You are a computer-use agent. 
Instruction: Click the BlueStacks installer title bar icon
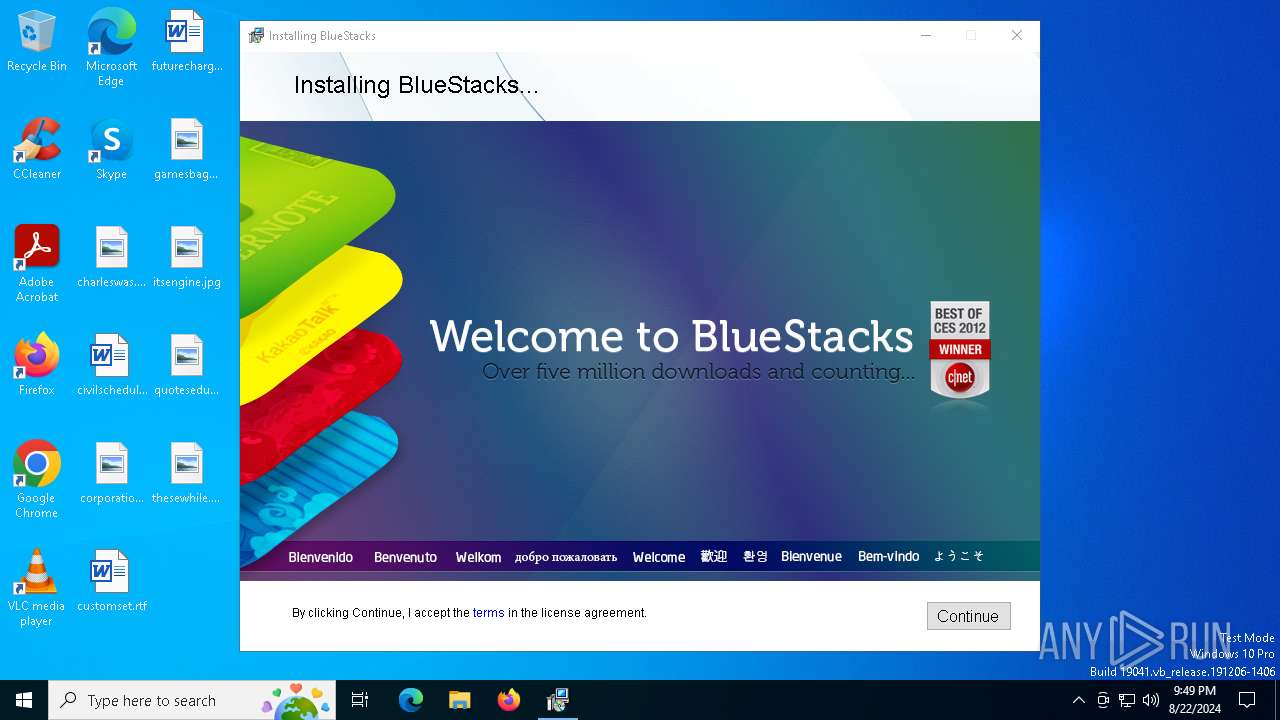tap(256, 36)
